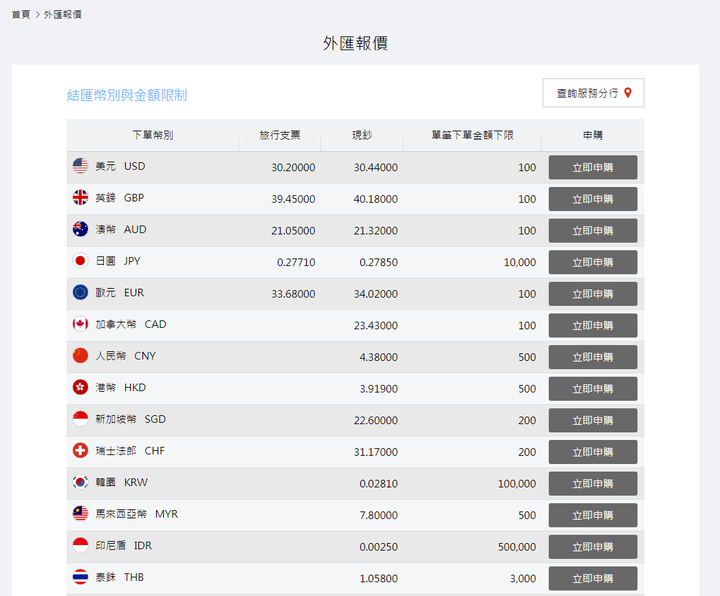Screen dimensions: 720x596
Task: Click IDR minimum amount 500,000
Action: pos(517,547)
